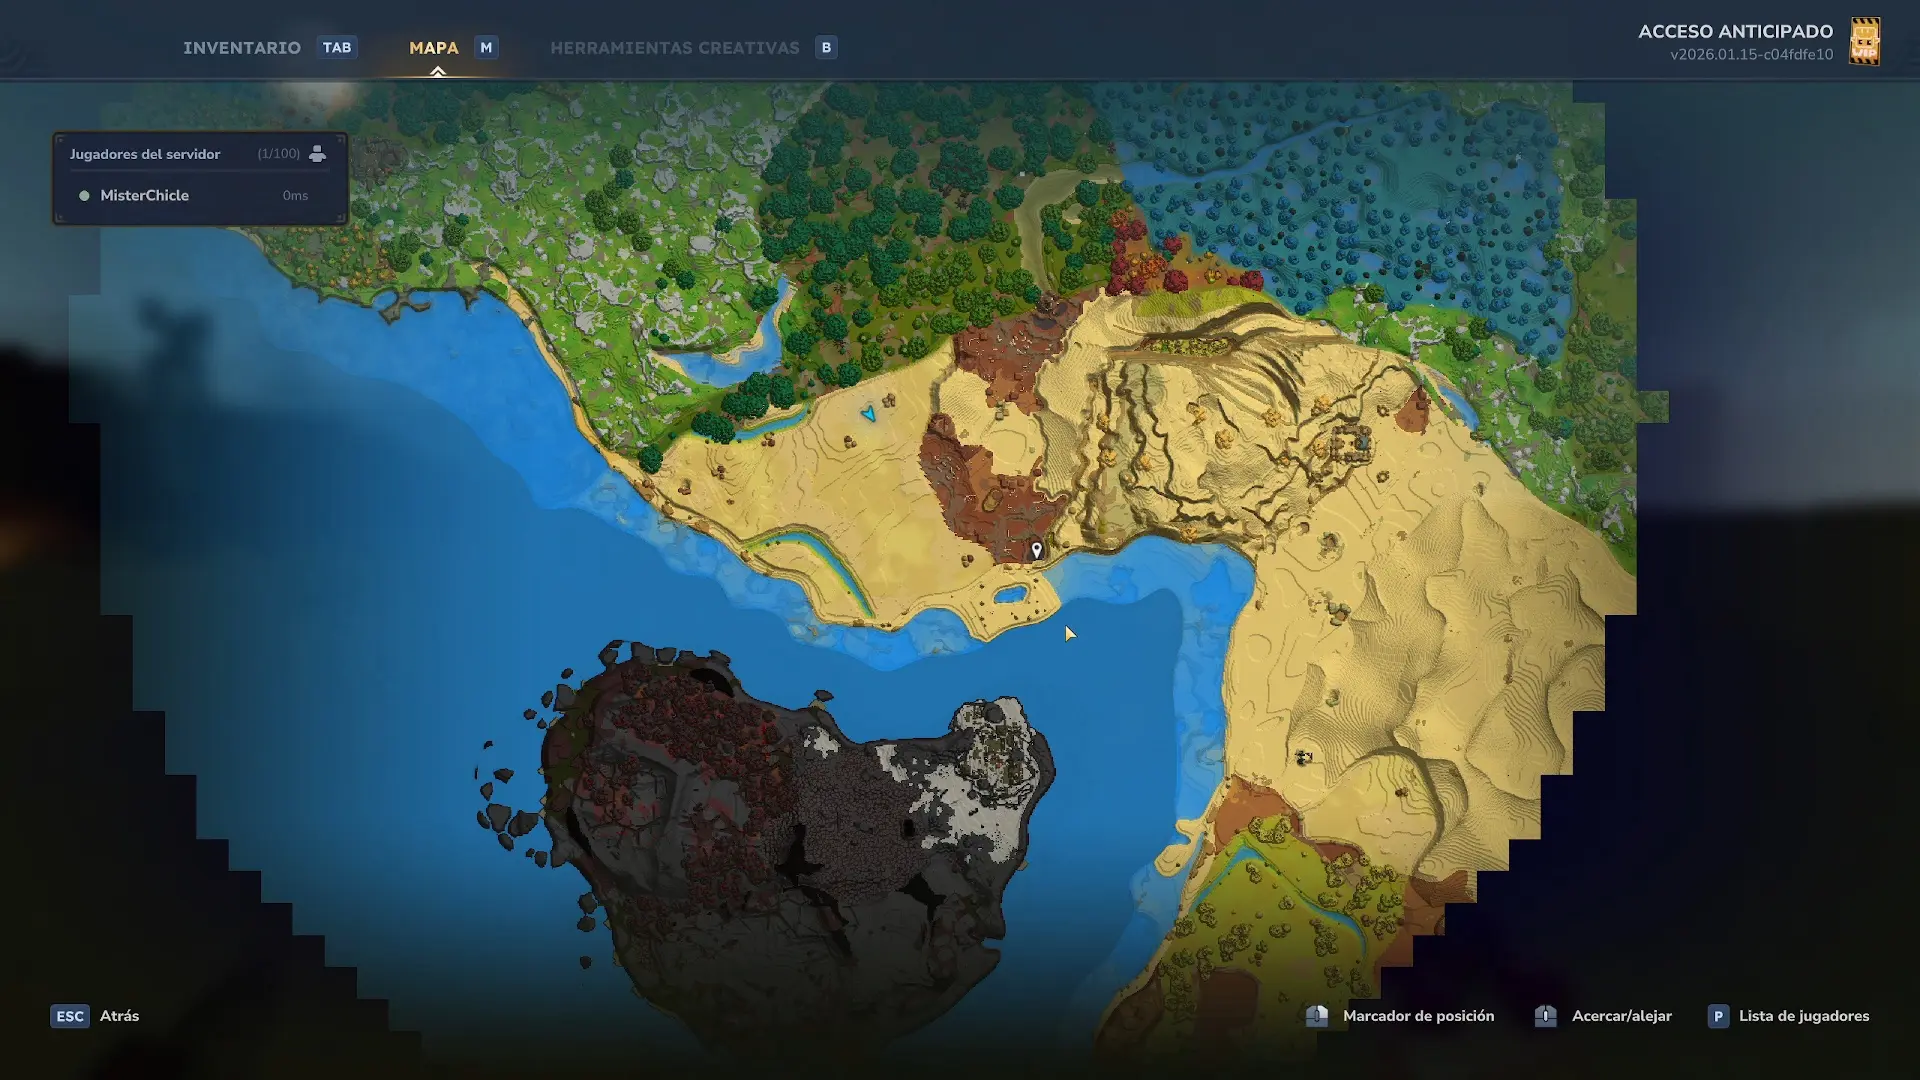Click the white location pin marker on map
The image size is (1920, 1080).
[x=1037, y=550]
